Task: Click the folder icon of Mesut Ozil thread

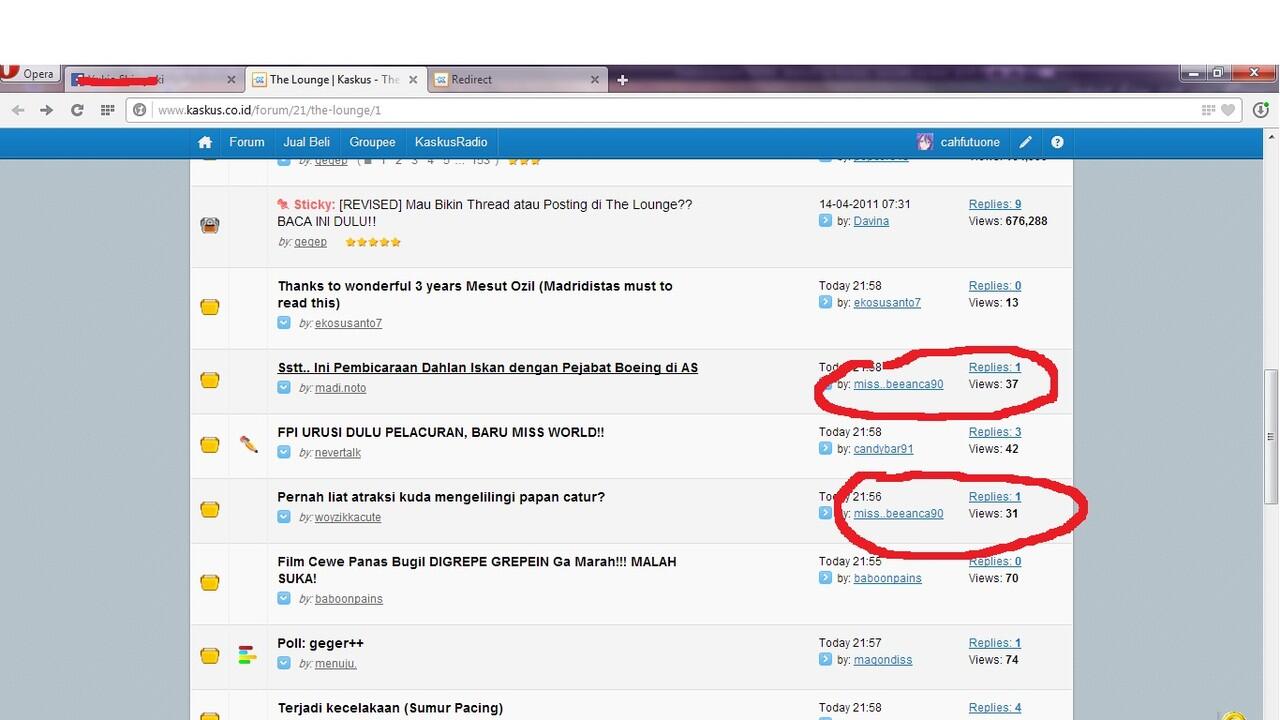Action: [x=209, y=307]
